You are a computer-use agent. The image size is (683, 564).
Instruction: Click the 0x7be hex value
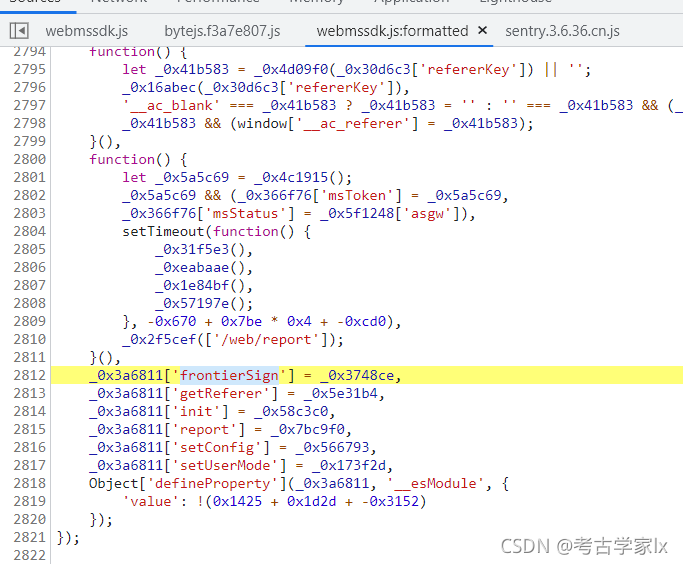coord(241,321)
